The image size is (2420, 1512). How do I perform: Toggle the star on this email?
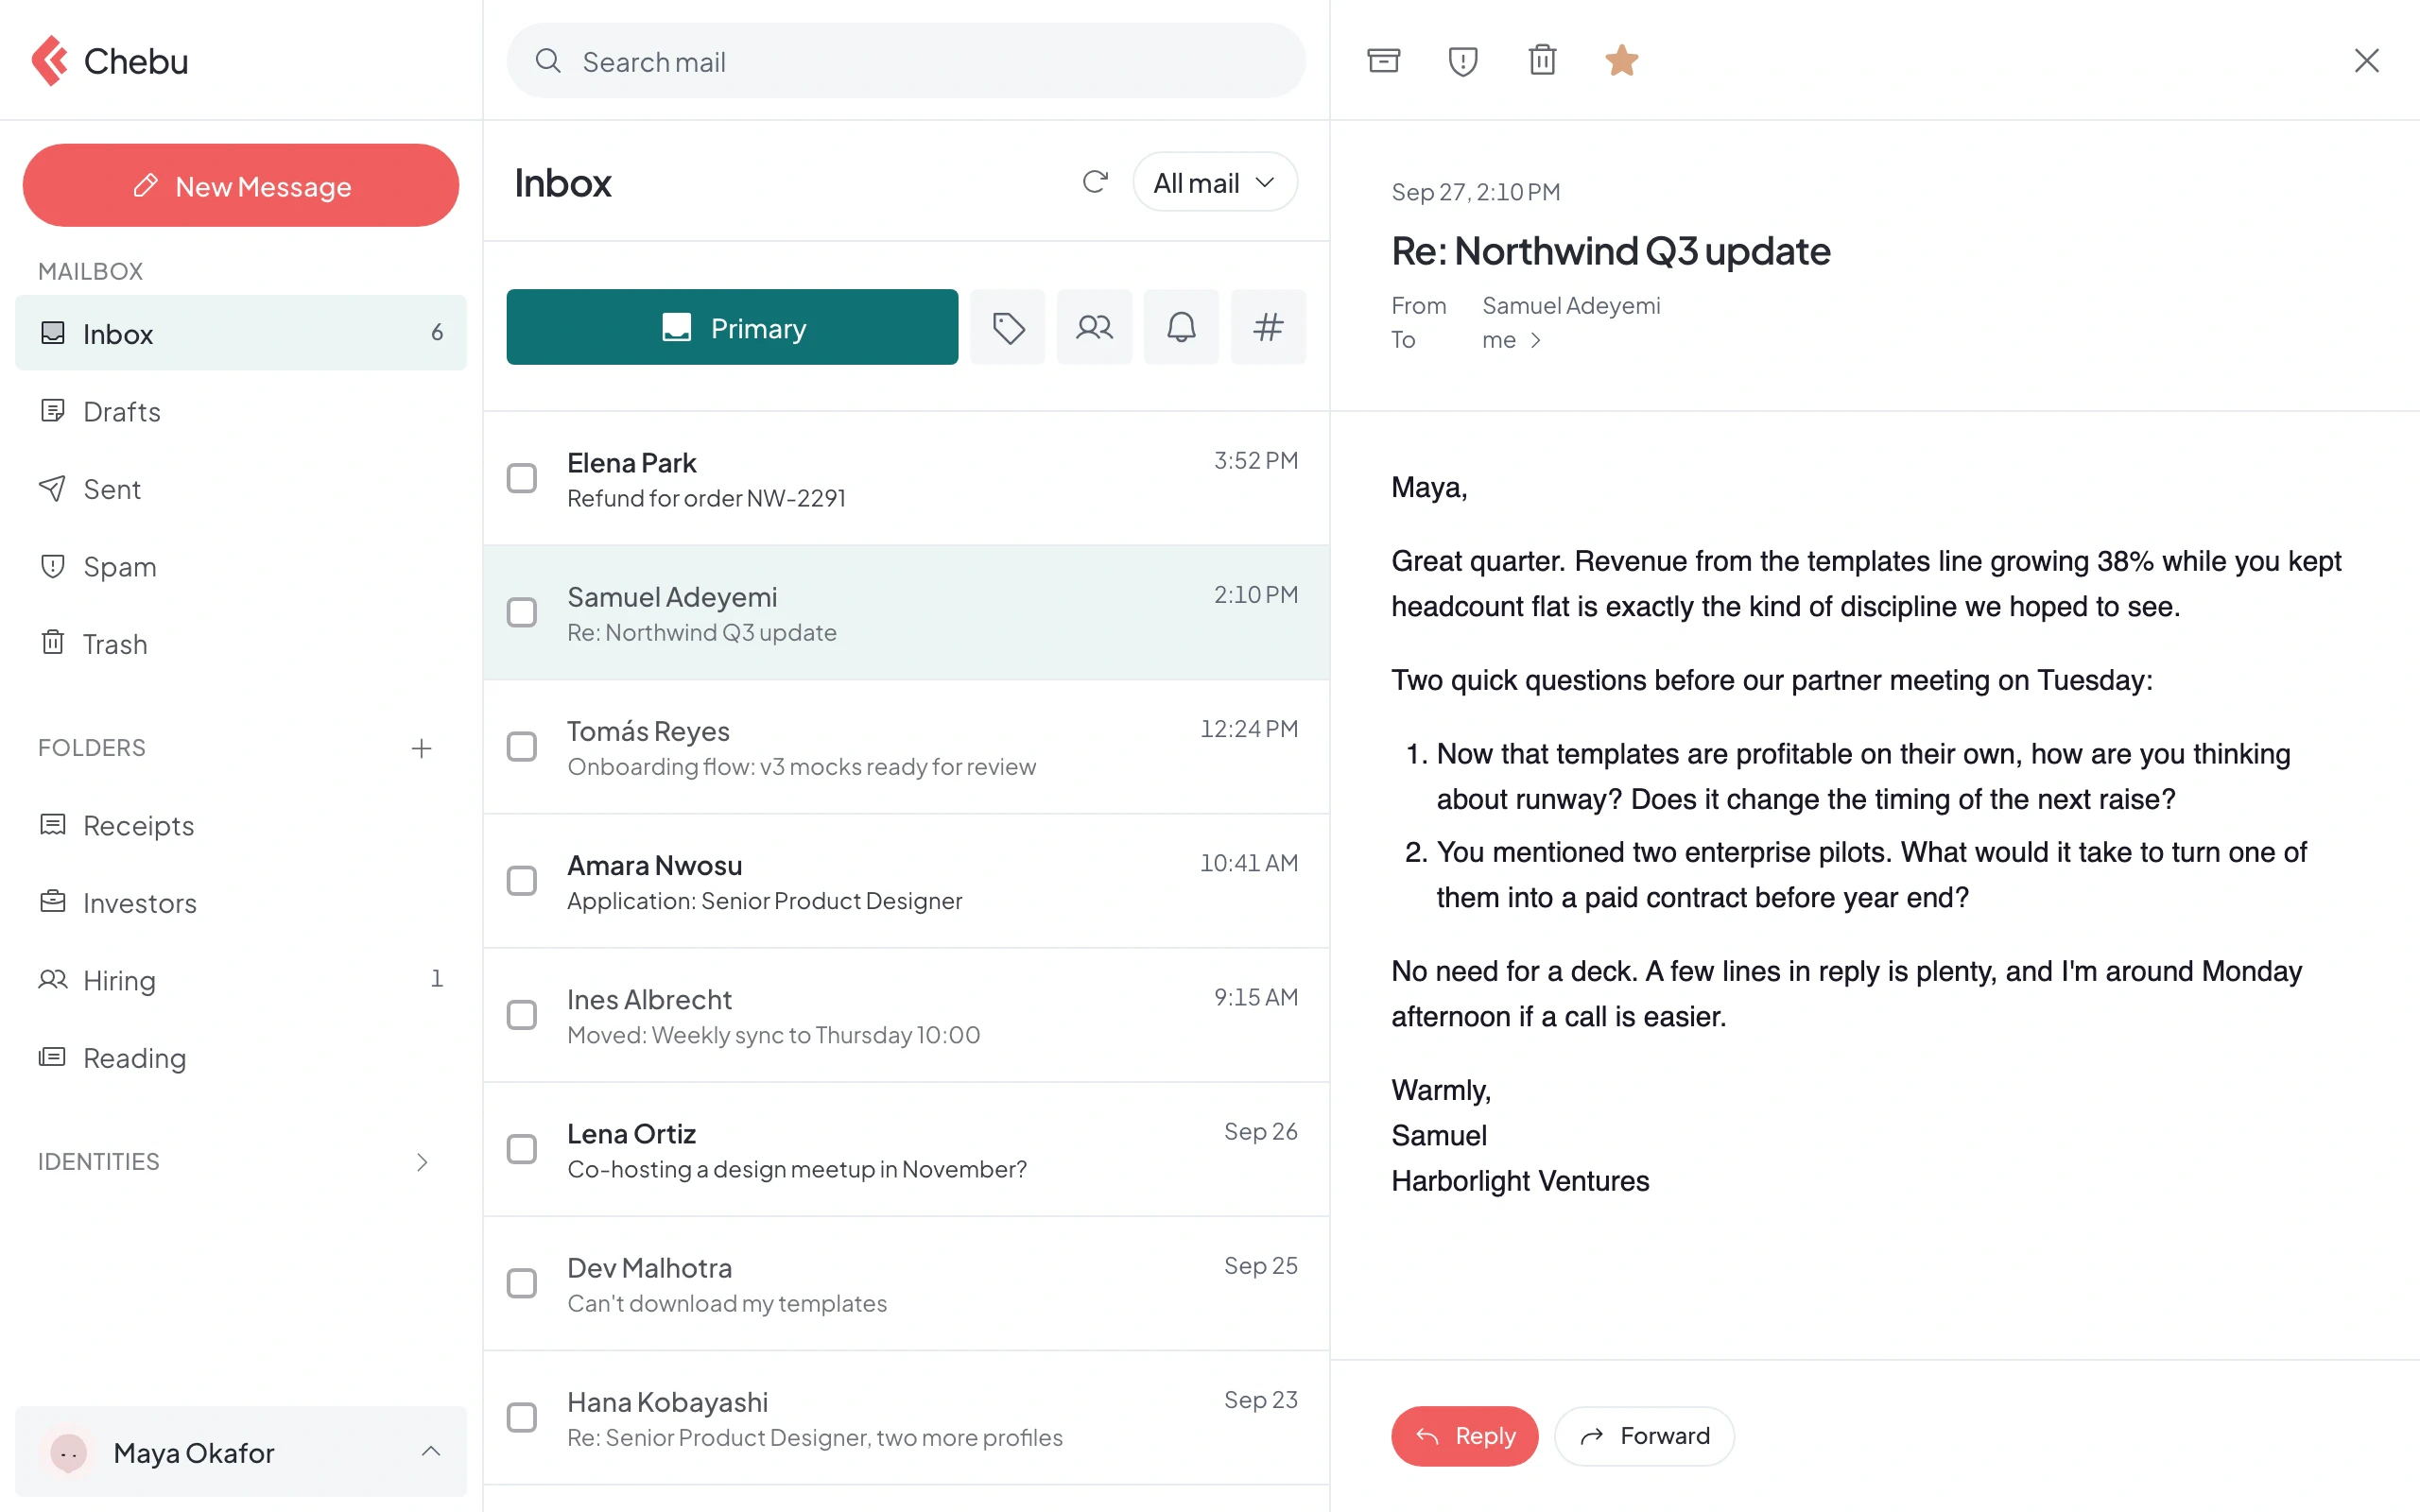click(1621, 60)
